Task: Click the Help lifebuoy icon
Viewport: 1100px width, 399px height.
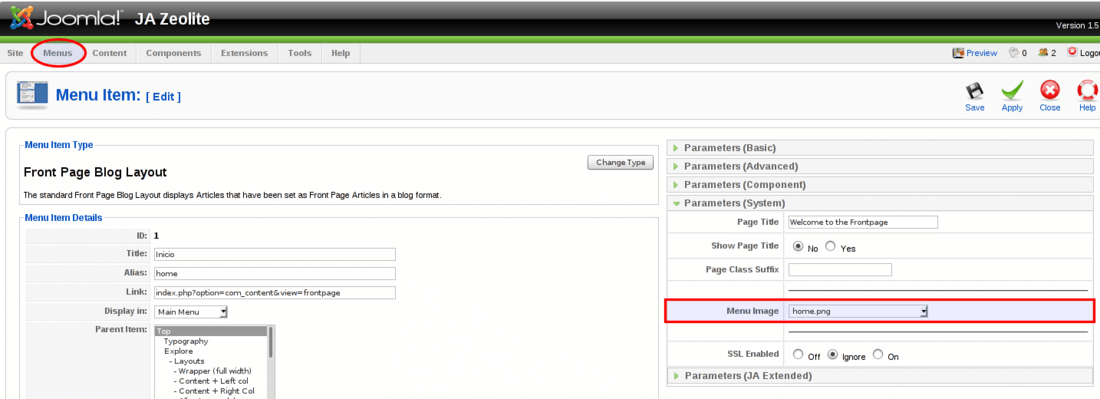Action: [x=1087, y=91]
